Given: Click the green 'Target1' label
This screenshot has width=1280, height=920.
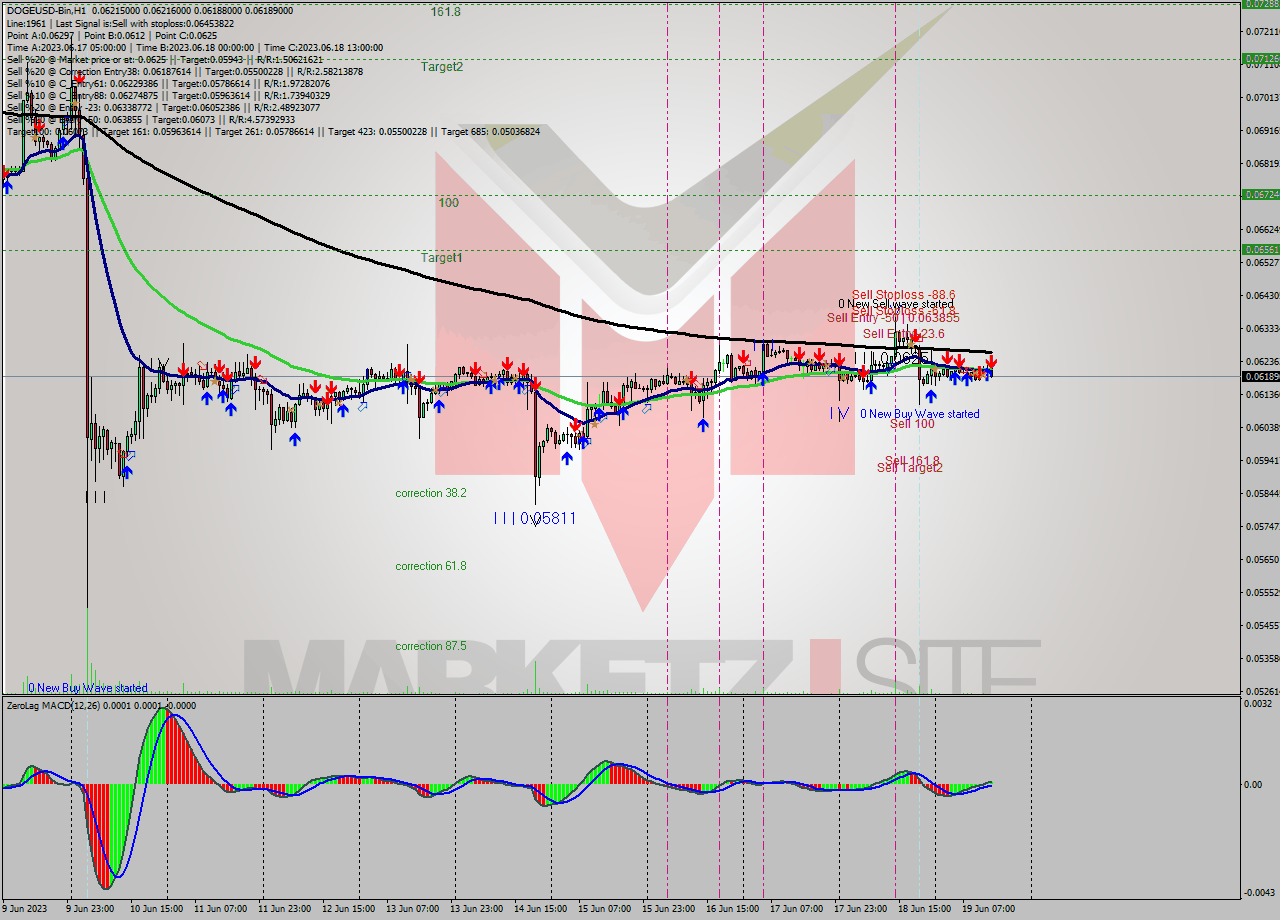Looking at the screenshot, I should (x=441, y=258).
